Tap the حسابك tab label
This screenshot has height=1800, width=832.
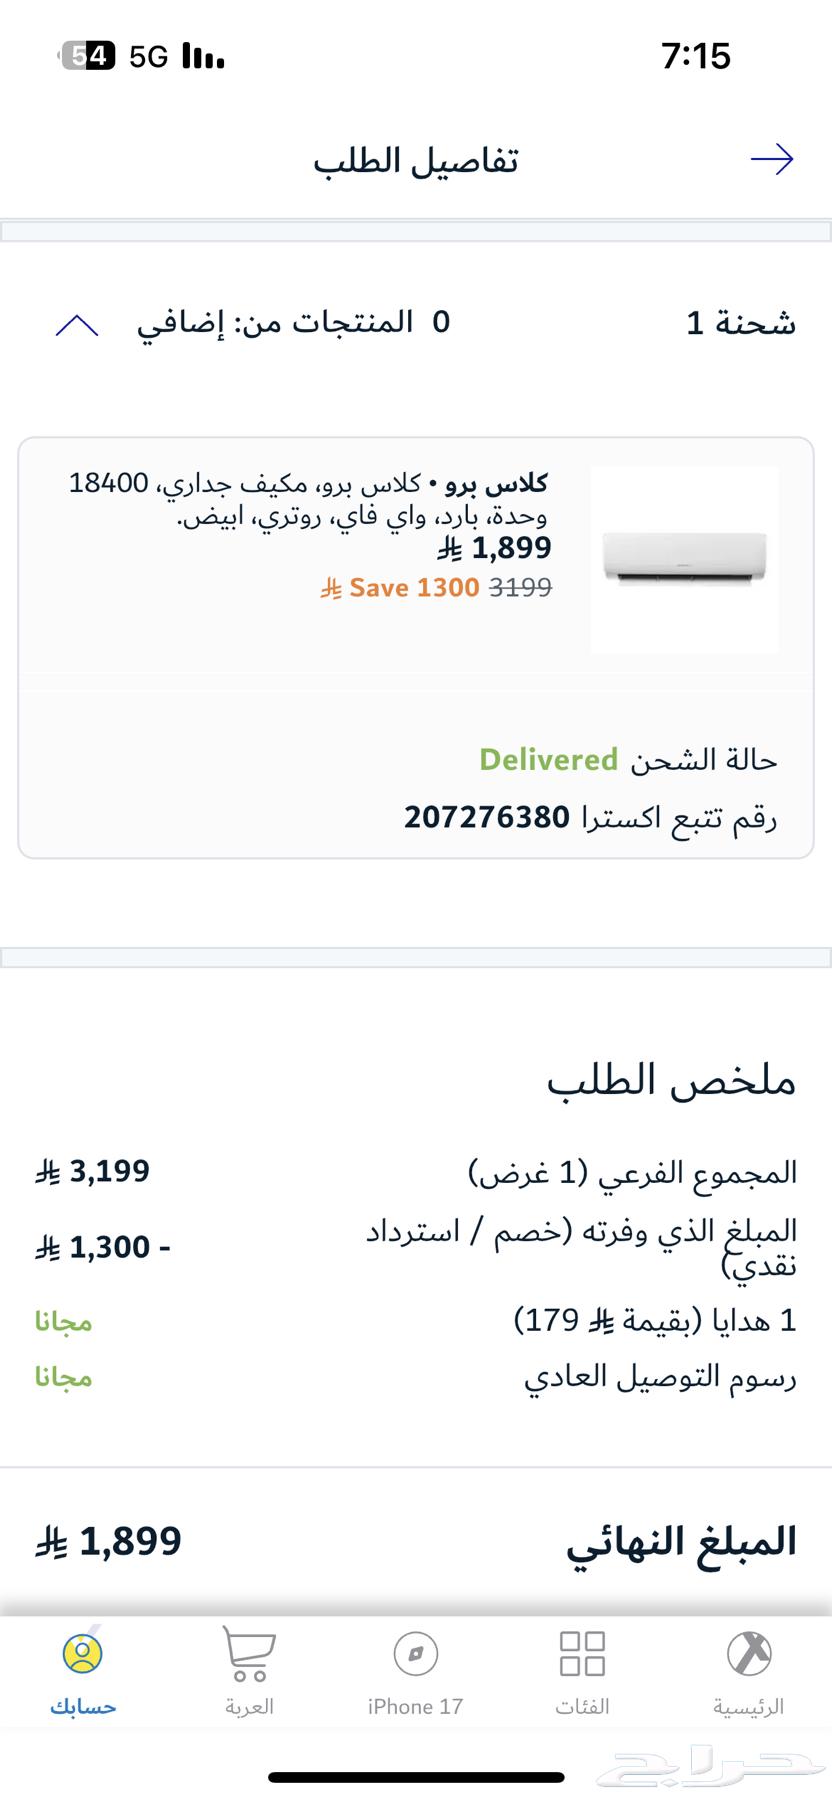point(83,1707)
